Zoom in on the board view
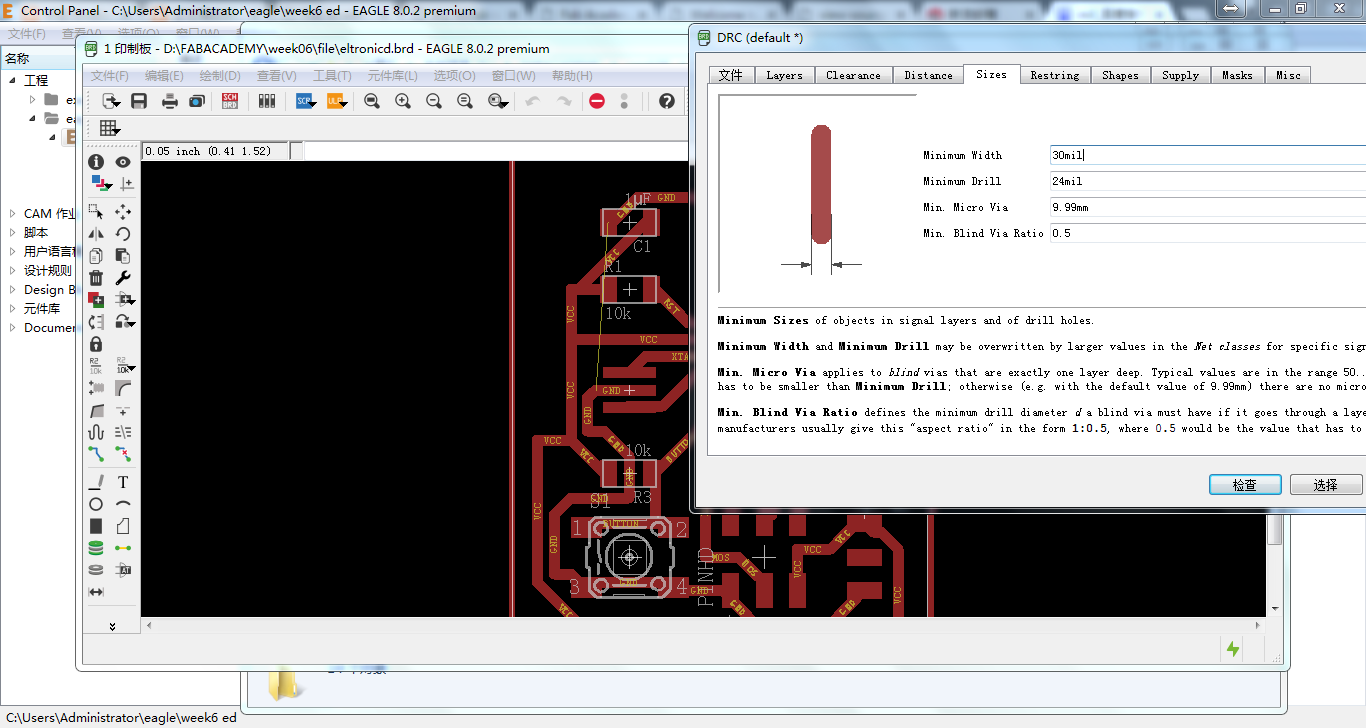Image resolution: width=1366 pixels, height=728 pixels. coord(403,101)
